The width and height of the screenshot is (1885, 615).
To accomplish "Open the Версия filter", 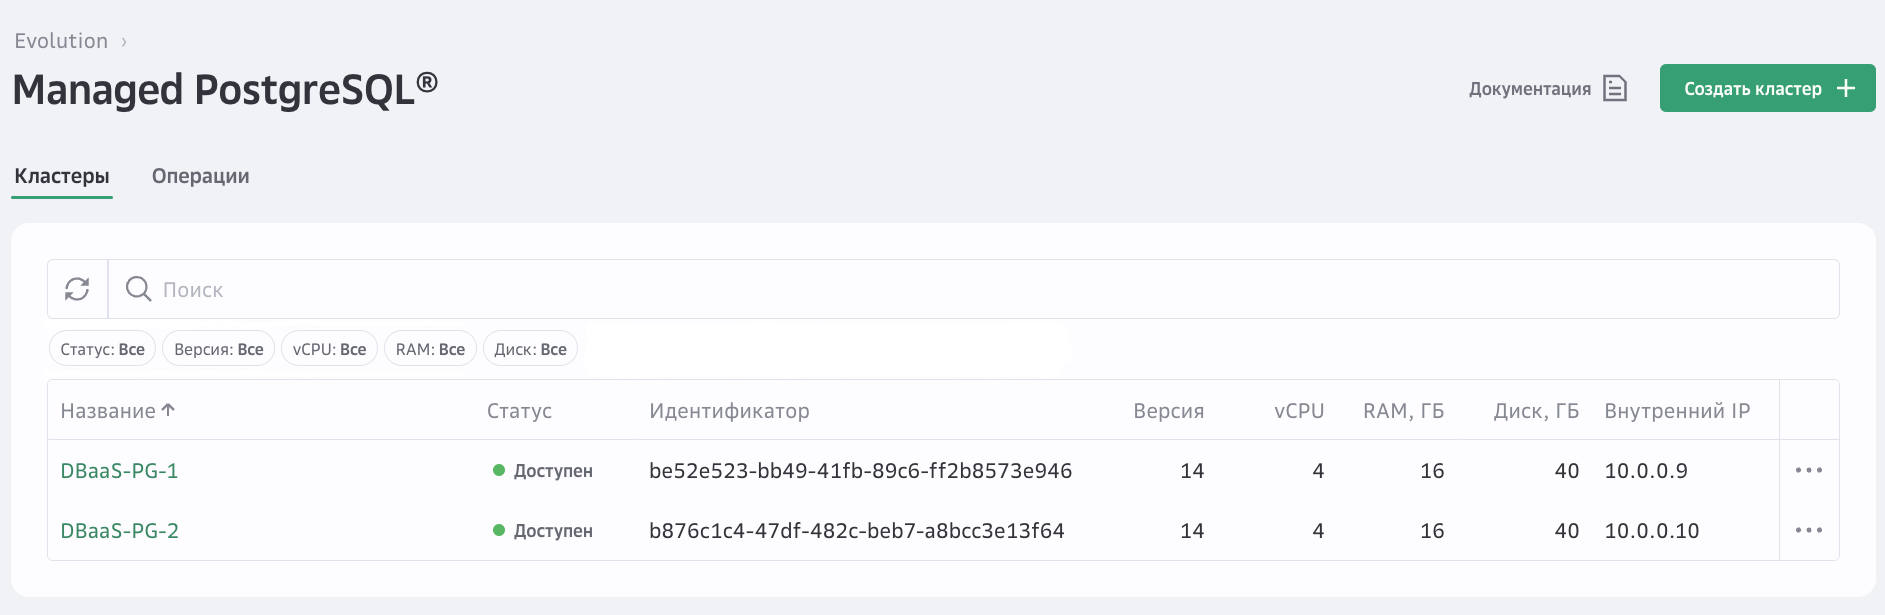I will (x=218, y=348).
